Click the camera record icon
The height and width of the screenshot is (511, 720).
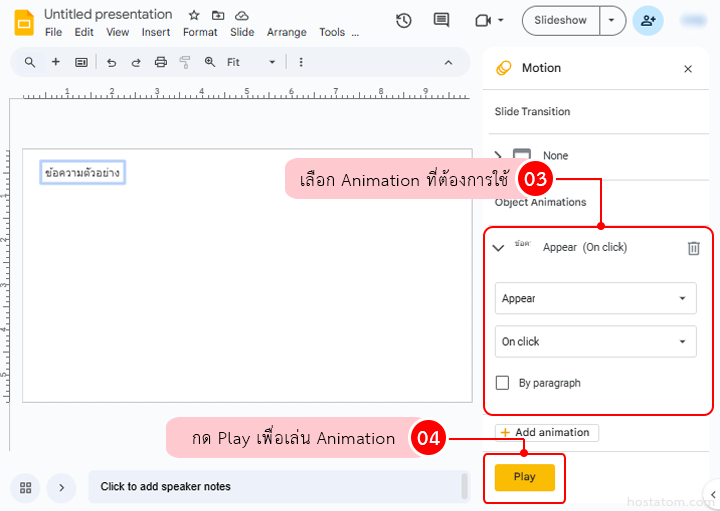click(x=483, y=20)
